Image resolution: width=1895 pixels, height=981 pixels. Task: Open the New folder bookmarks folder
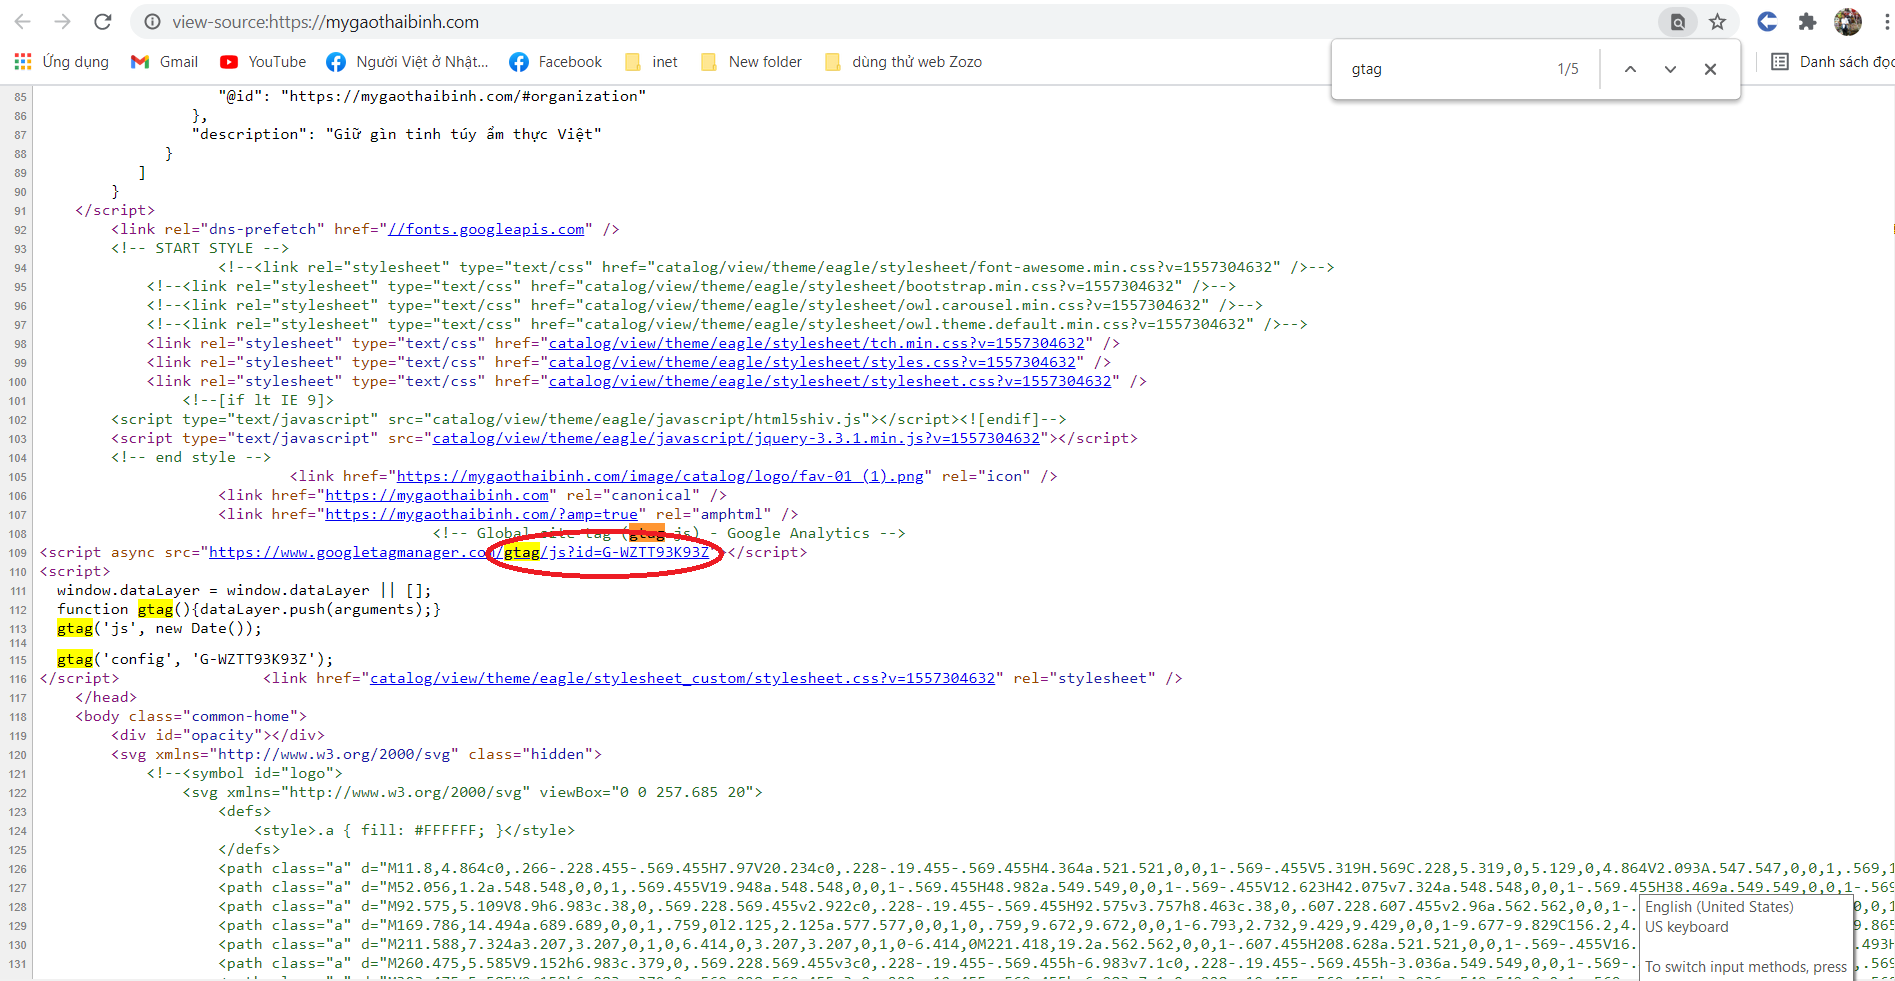pos(751,62)
